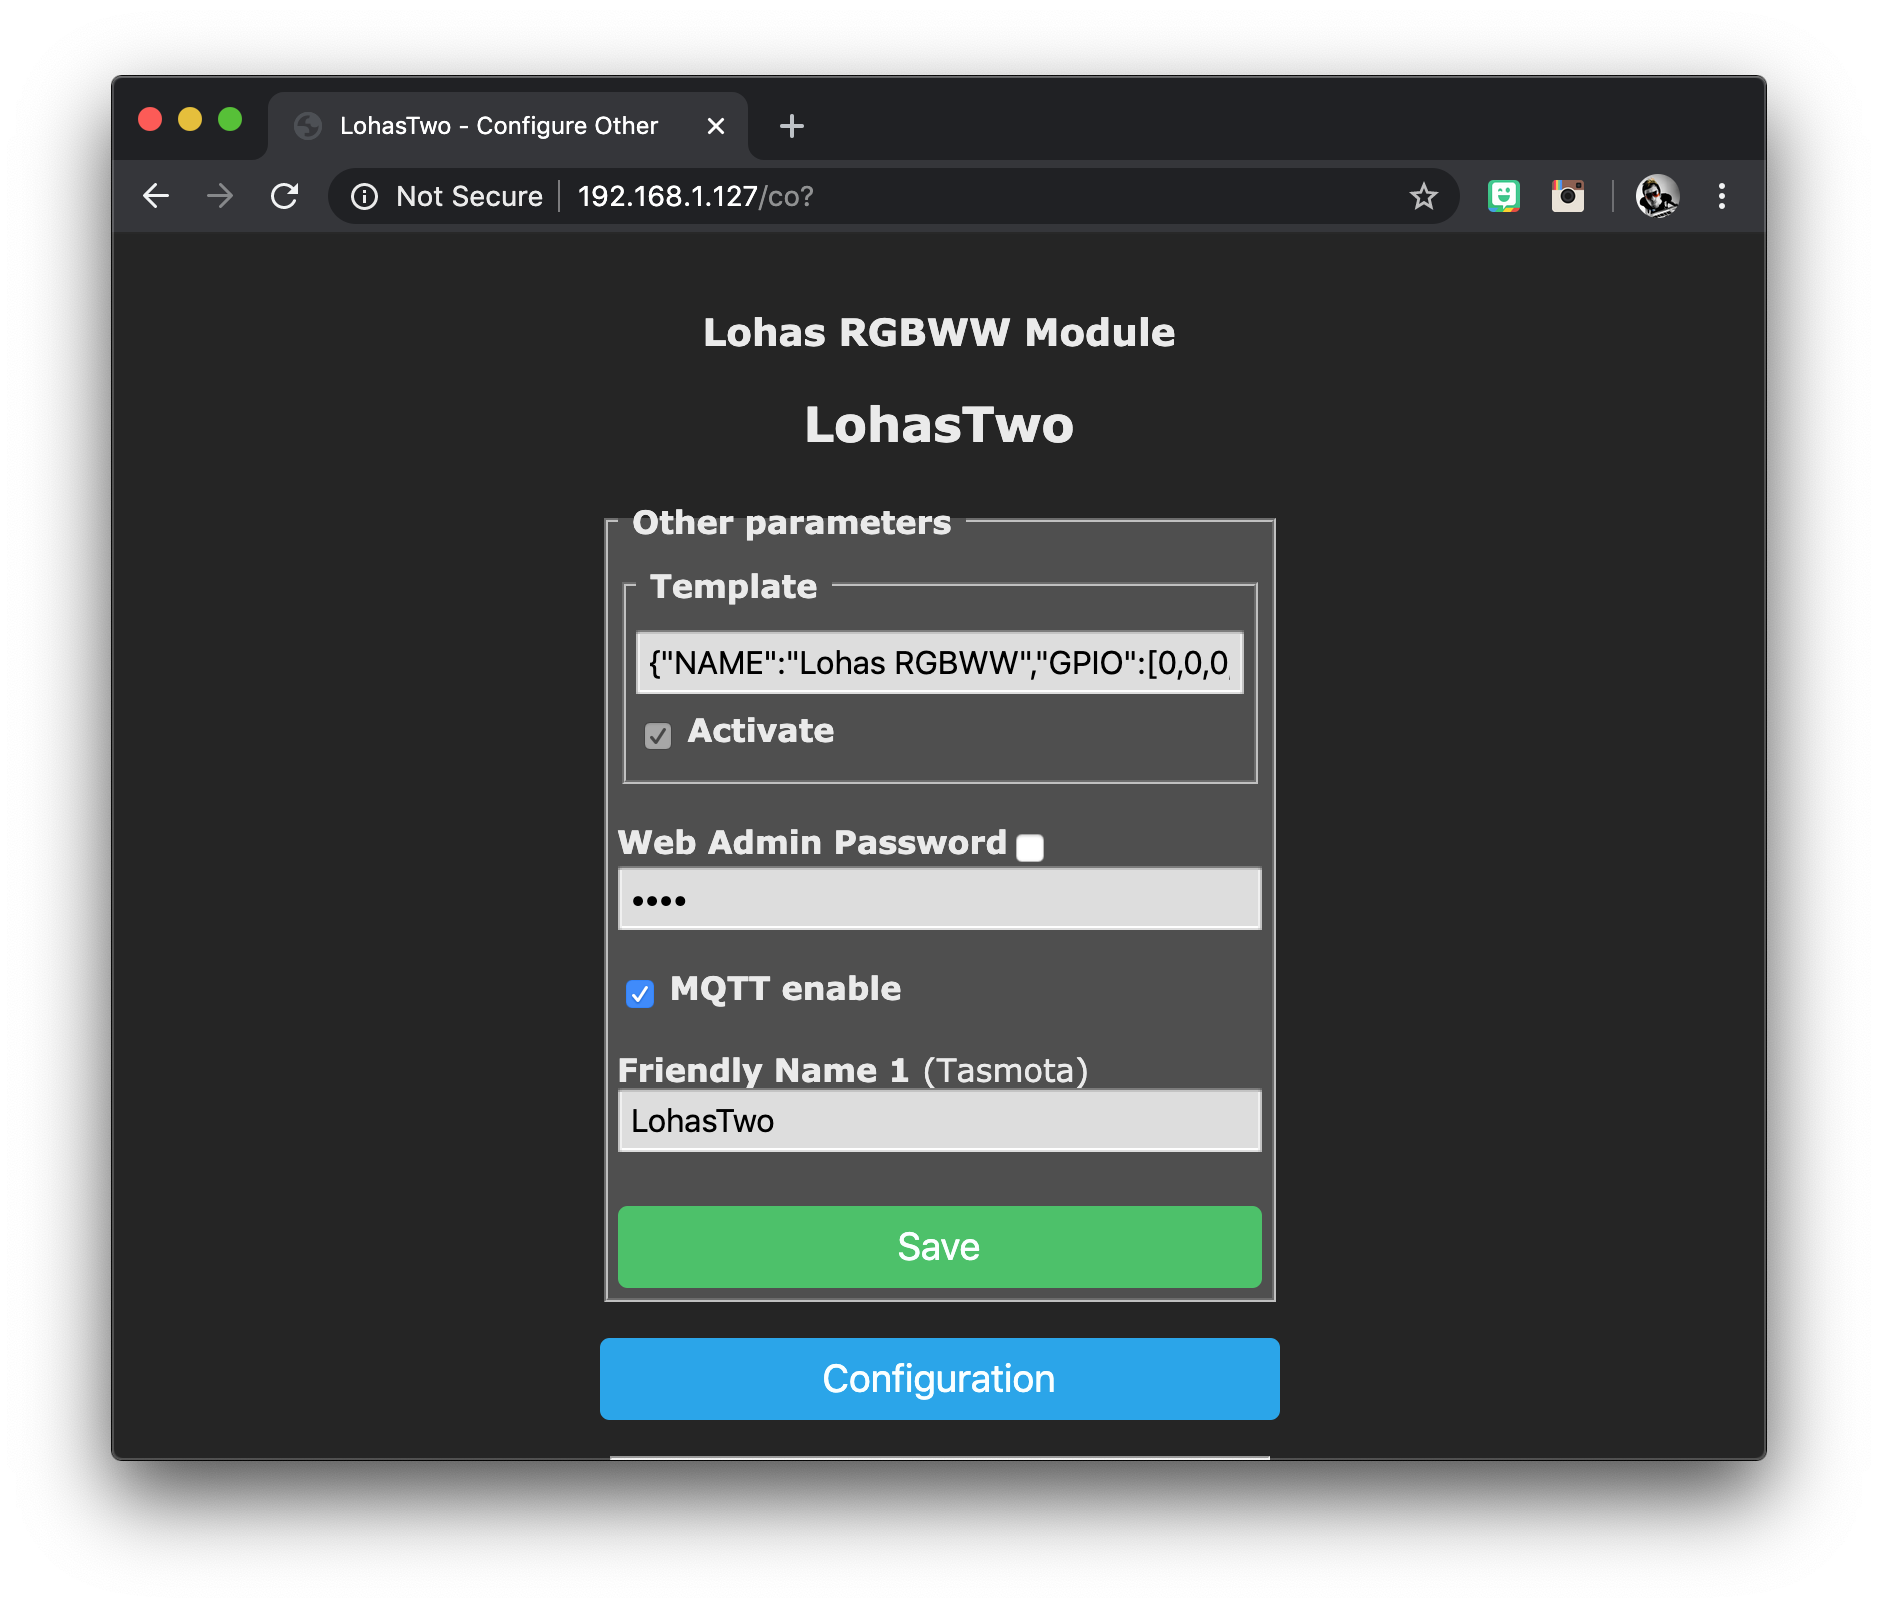Focus the Web Admin Password field
The height and width of the screenshot is (1608, 1878).
[x=940, y=899]
